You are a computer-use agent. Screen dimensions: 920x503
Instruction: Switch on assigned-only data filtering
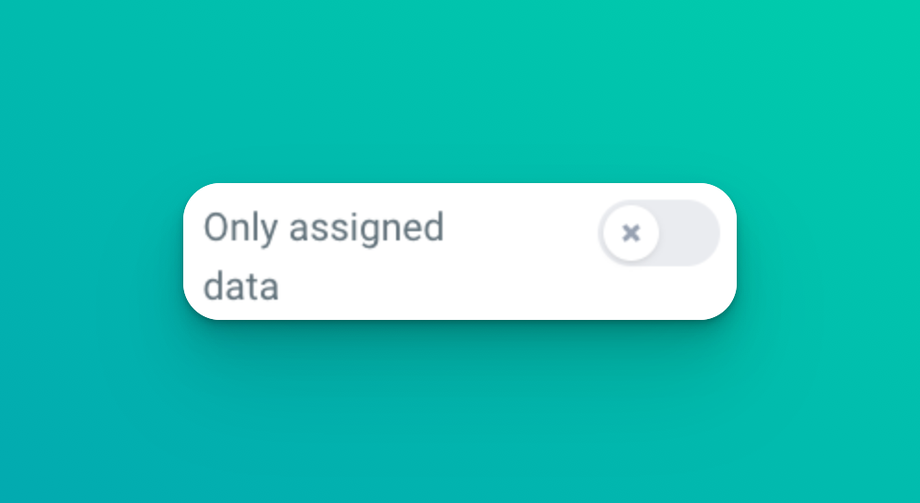pos(659,233)
